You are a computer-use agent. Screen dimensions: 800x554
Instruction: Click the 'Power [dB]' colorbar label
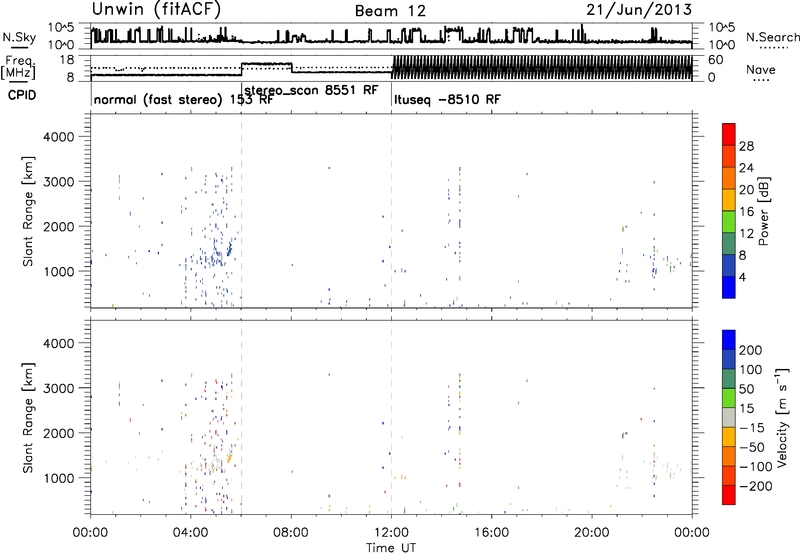764,211
